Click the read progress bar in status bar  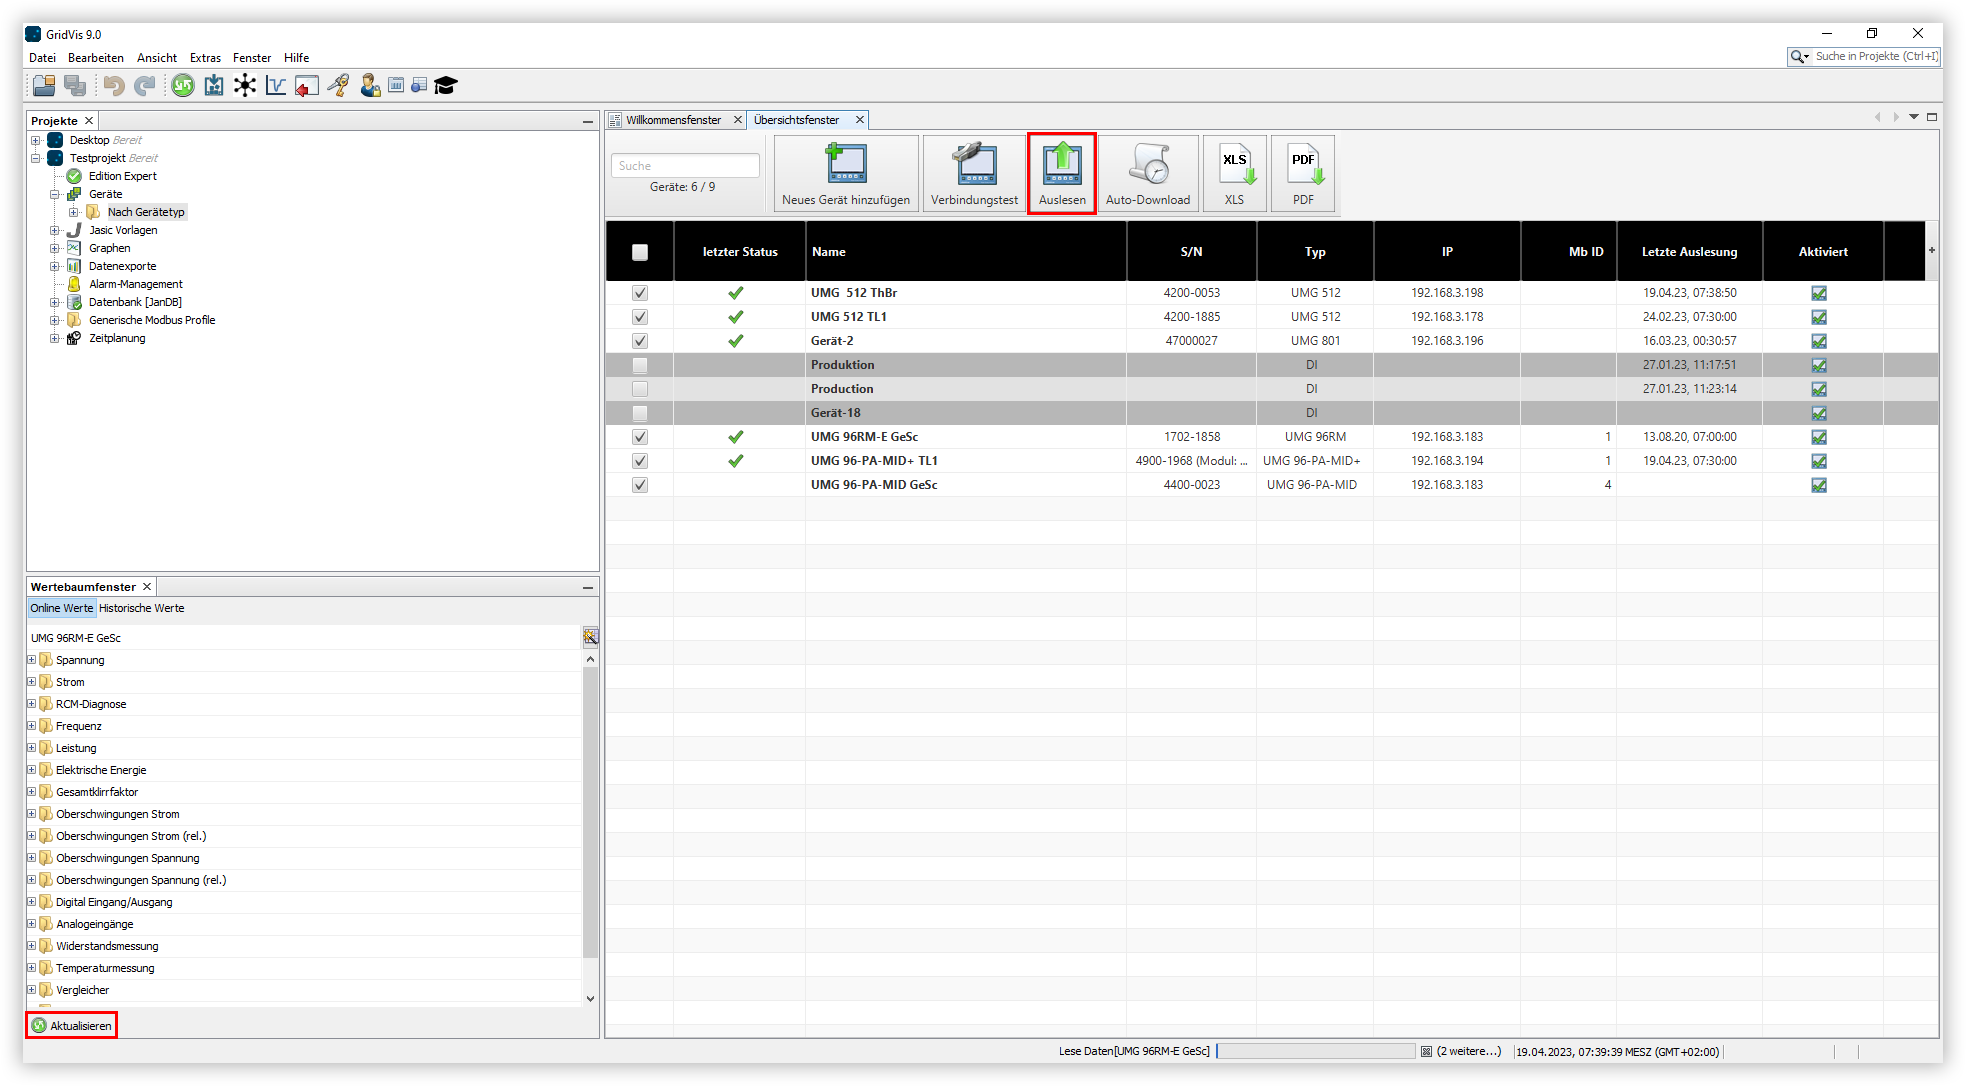pos(1315,1051)
